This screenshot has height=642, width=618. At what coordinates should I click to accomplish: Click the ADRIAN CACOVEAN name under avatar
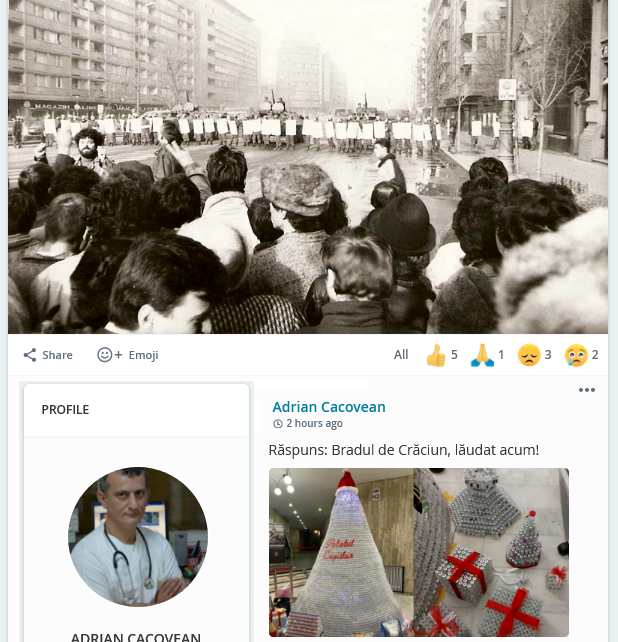[136, 637]
